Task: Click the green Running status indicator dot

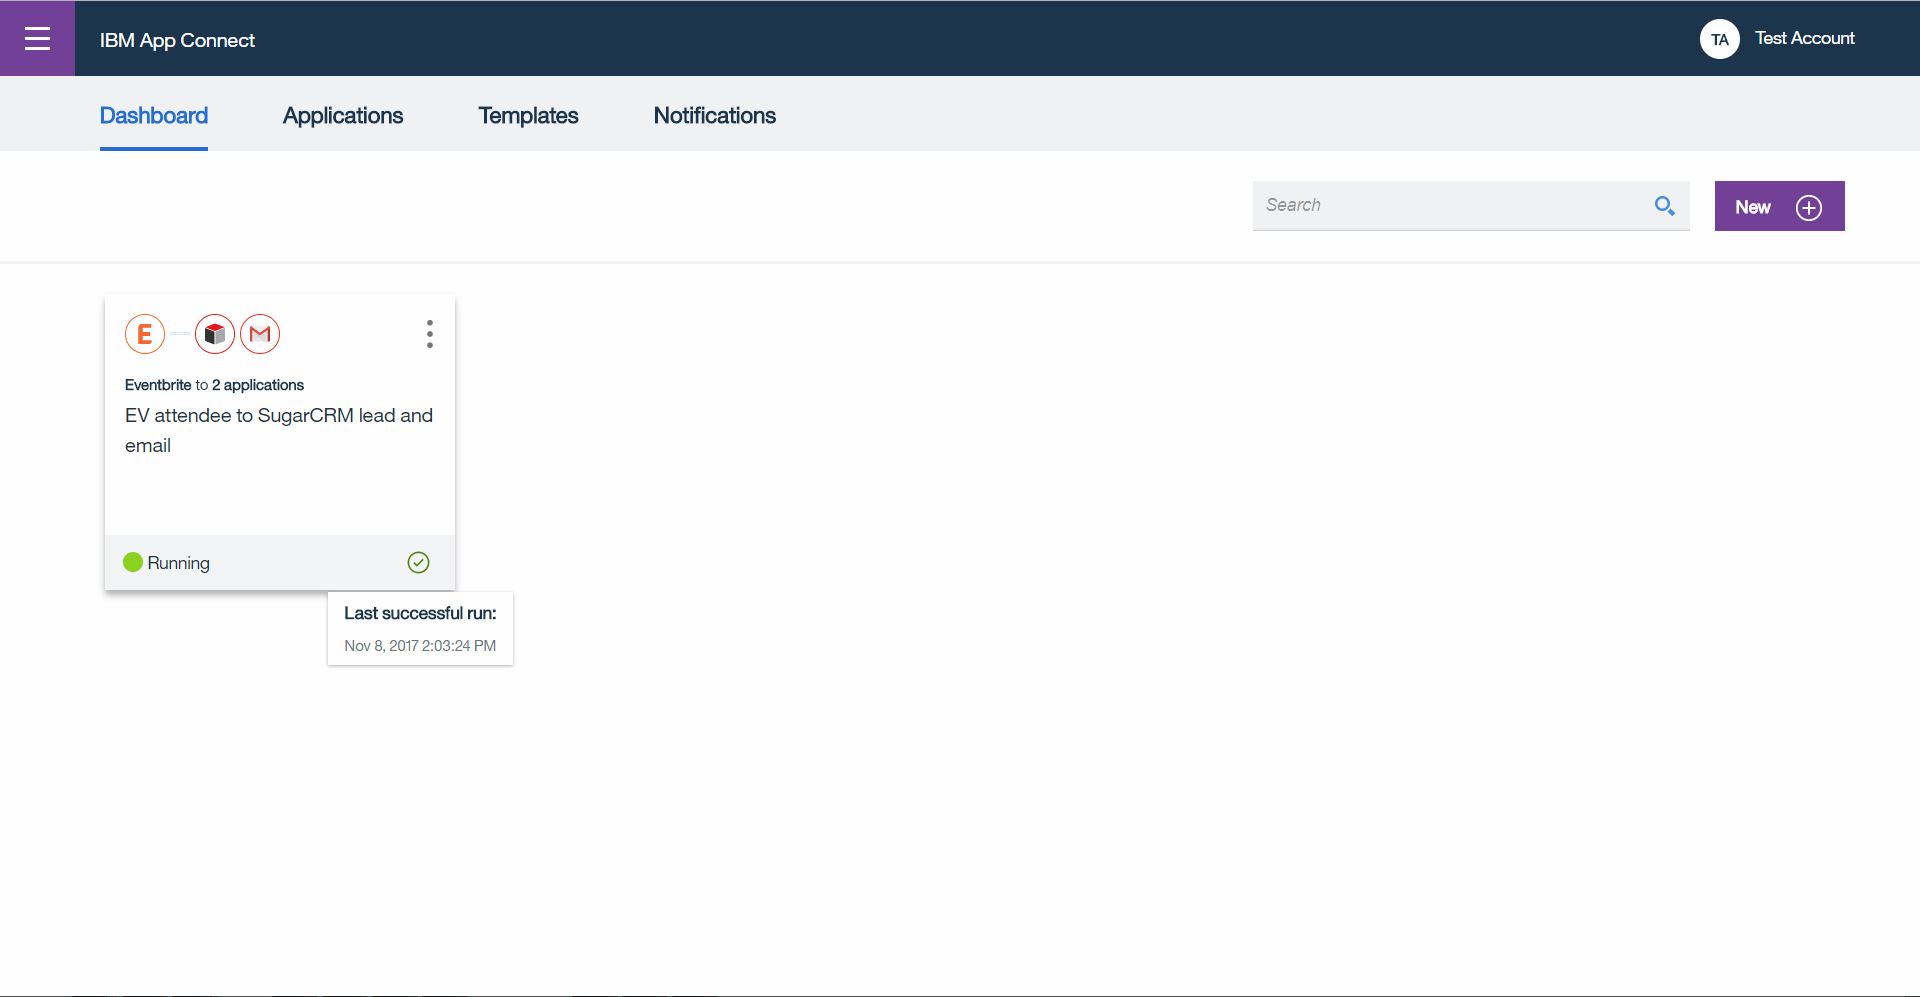Action: pyautogui.click(x=133, y=562)
